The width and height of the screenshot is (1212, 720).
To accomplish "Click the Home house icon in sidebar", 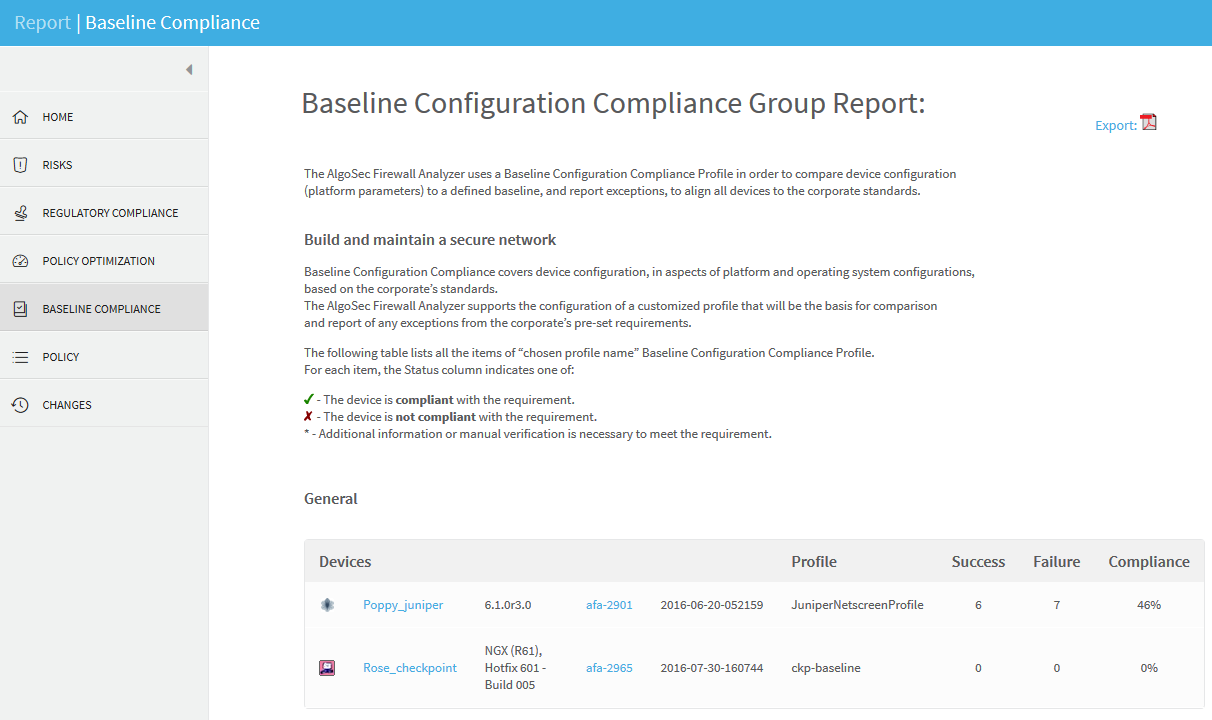I will click(20, 117).
